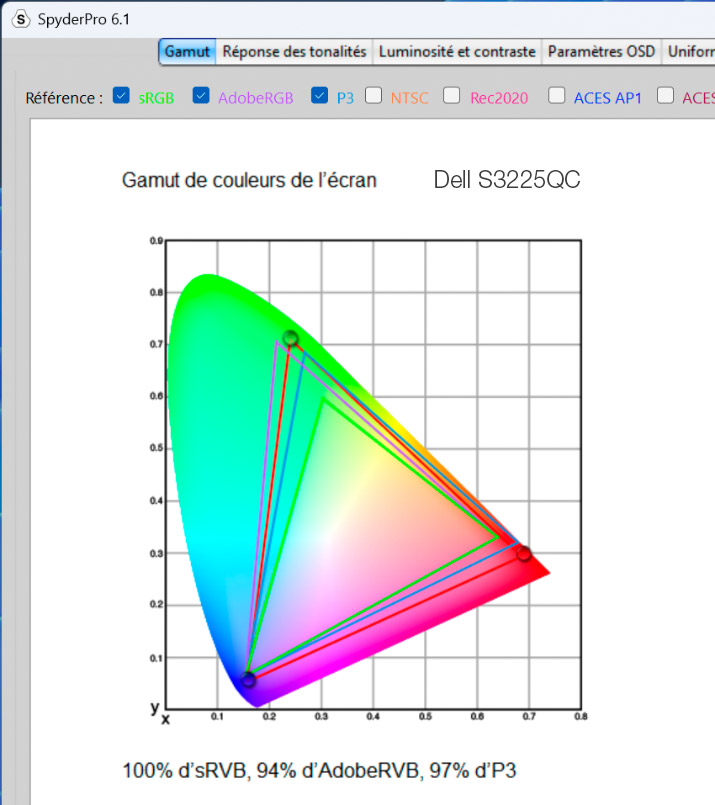
Task: Uncheck the P3 reference checkbox
Action: coord(319,95)
